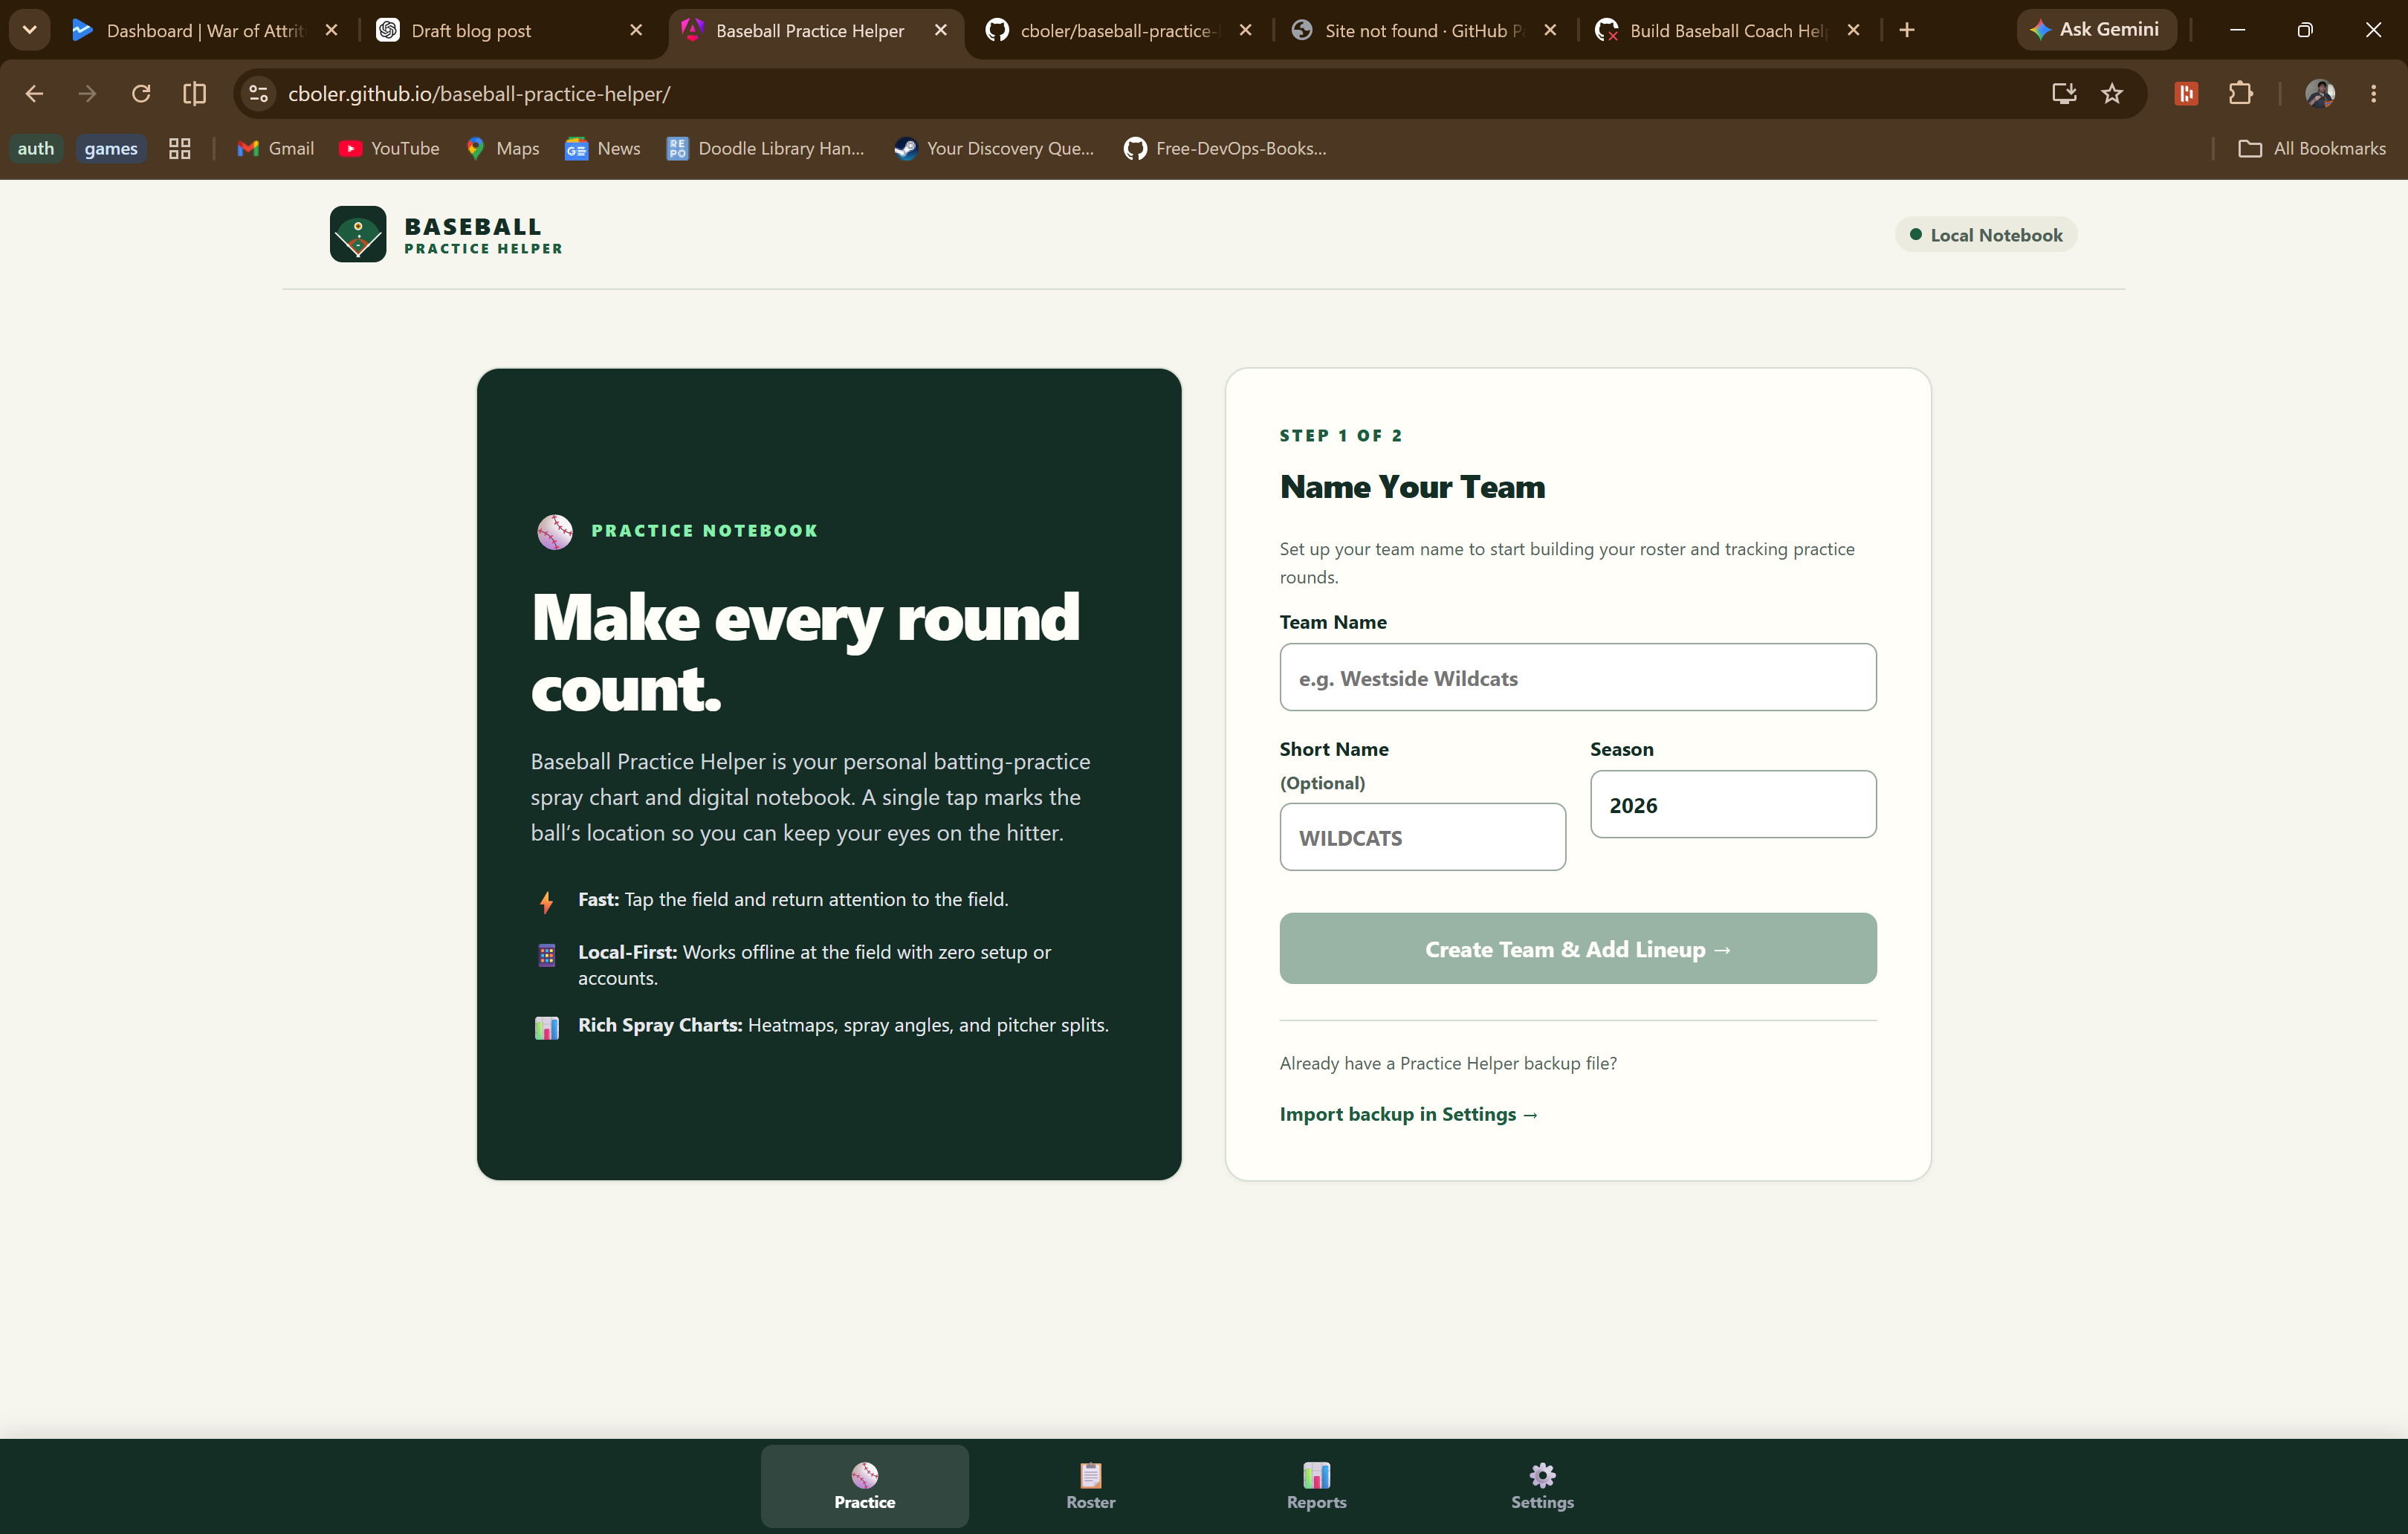Open the profile avatar menu
This screenshot has height=1534, width=2408.
2320,94
